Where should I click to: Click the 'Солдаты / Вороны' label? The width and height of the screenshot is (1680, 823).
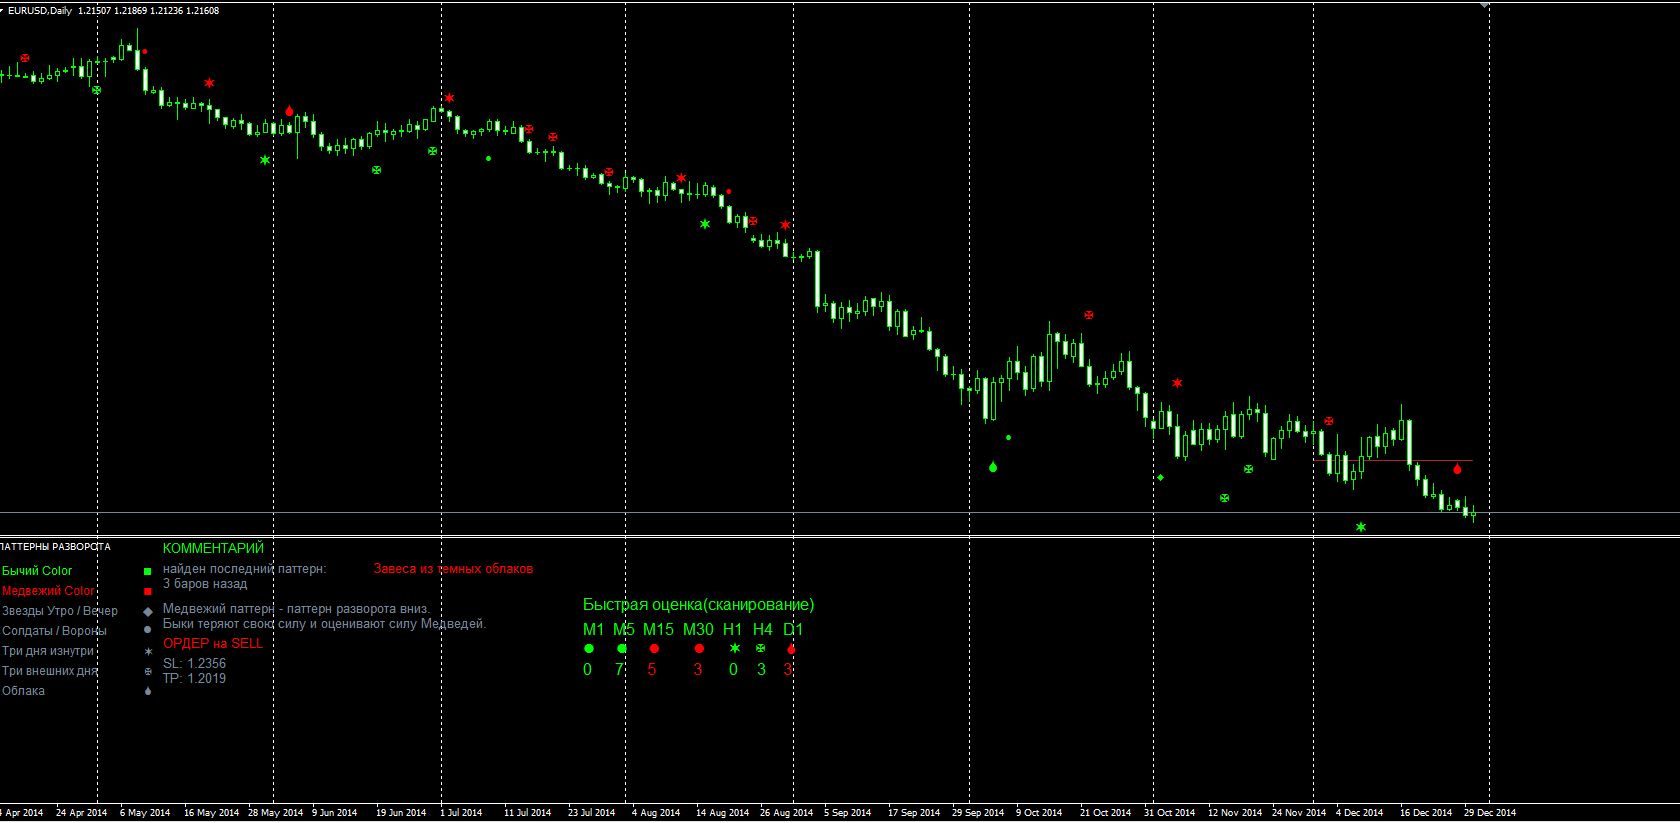click(54, 631)
